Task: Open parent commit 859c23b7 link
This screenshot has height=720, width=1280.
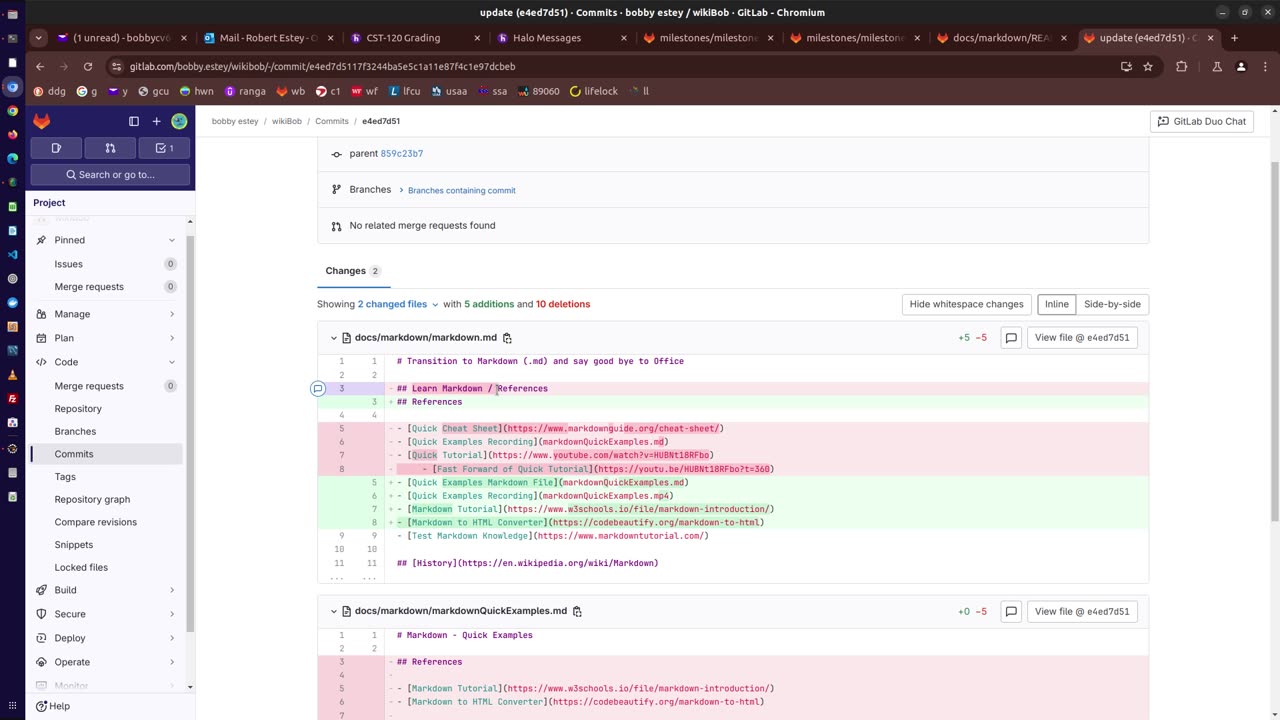Action: point(401,154)
